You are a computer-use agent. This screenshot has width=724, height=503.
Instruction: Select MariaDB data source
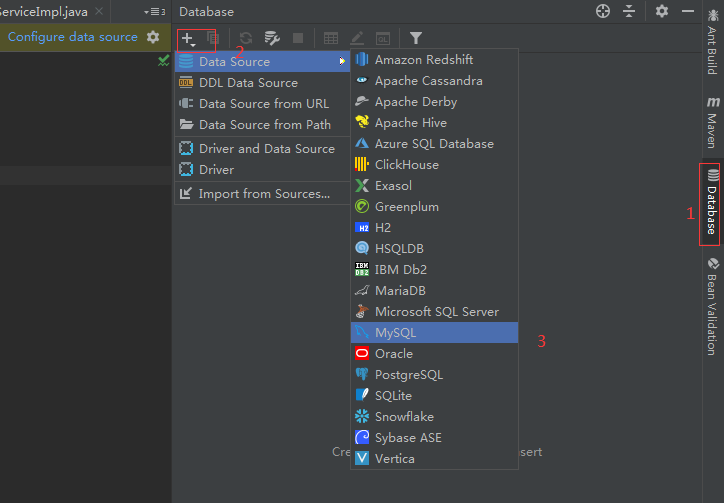tap(434, 291)
